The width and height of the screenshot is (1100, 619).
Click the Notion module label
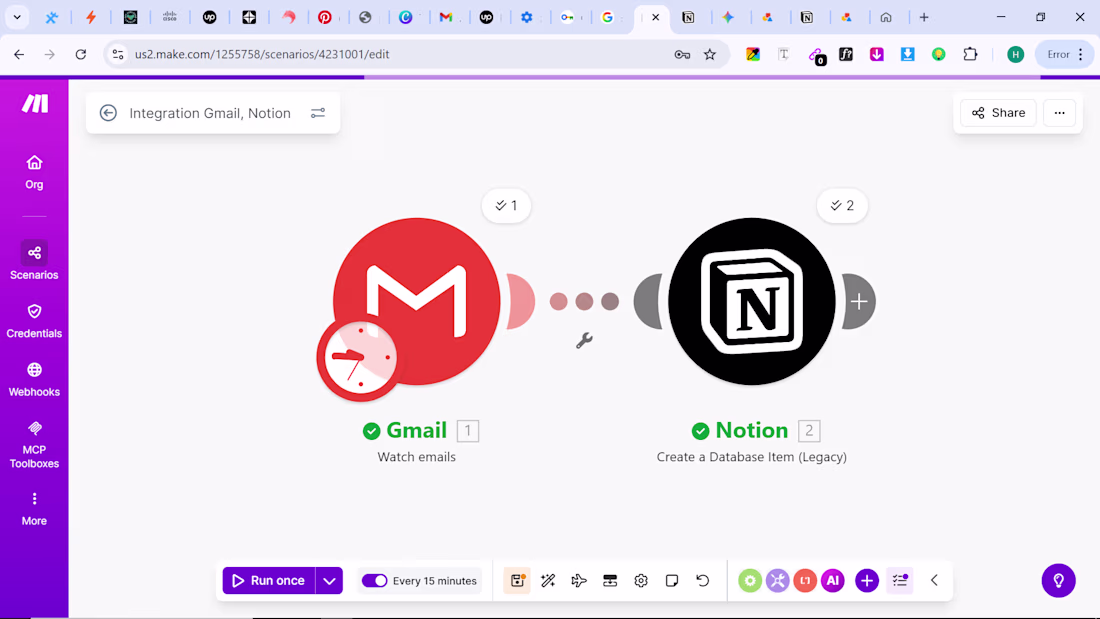pos(752,430)
